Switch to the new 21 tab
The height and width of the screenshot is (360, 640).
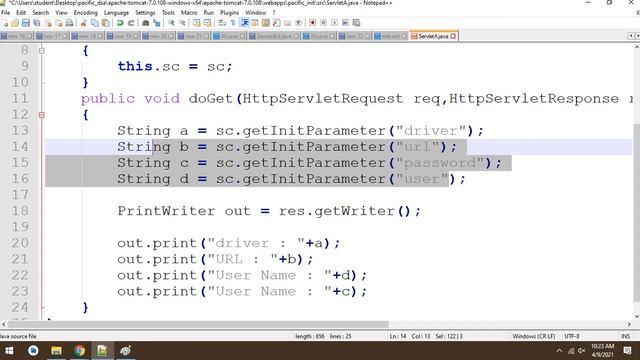click(x=193, y=36)
